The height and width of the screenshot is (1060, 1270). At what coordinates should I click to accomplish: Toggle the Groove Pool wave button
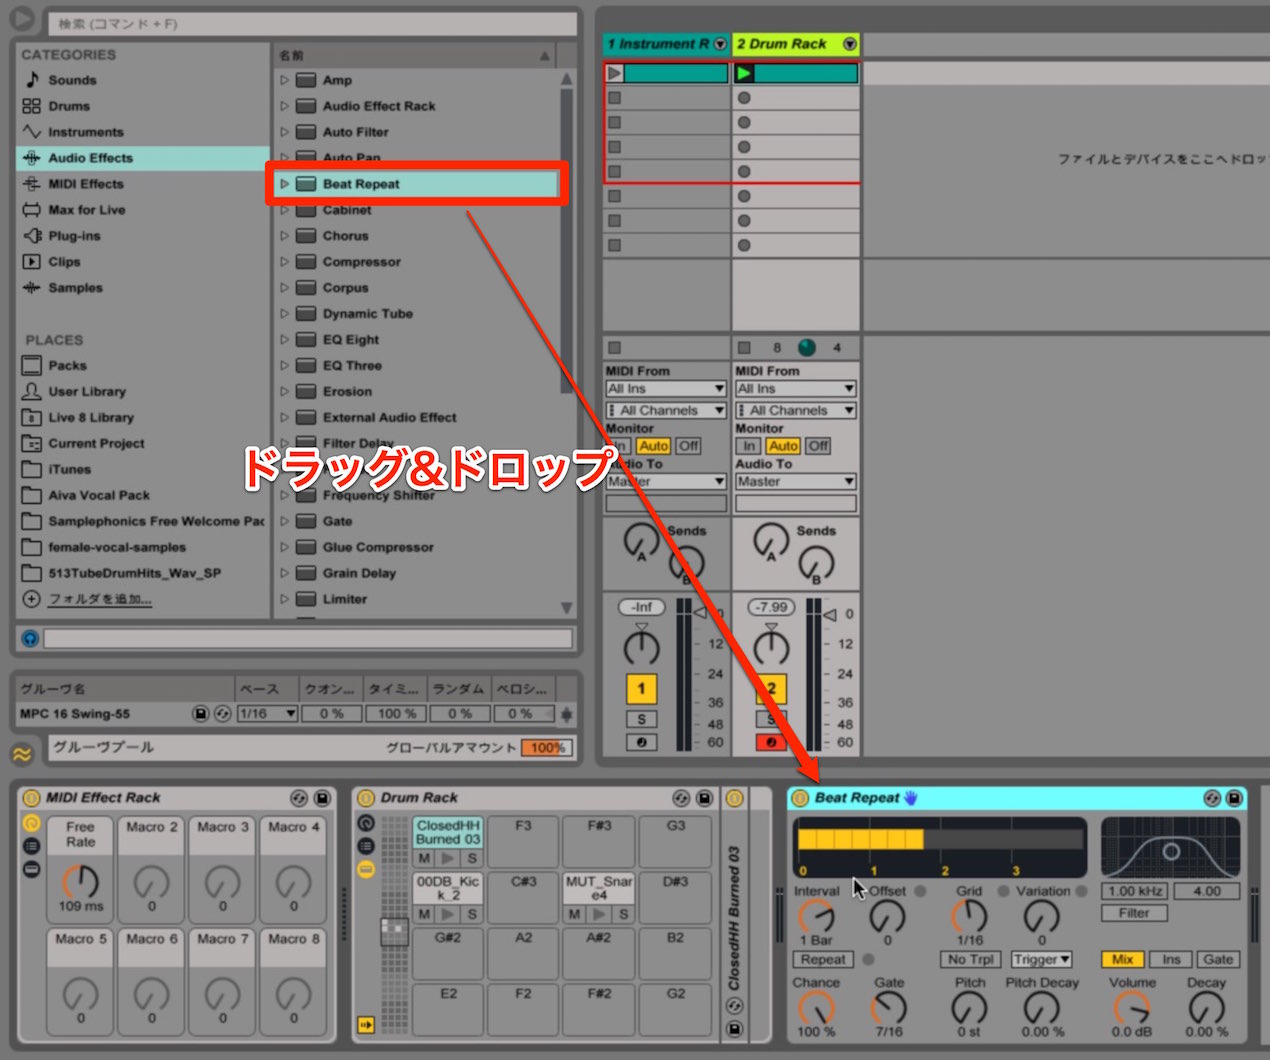[x=22, y=754]
